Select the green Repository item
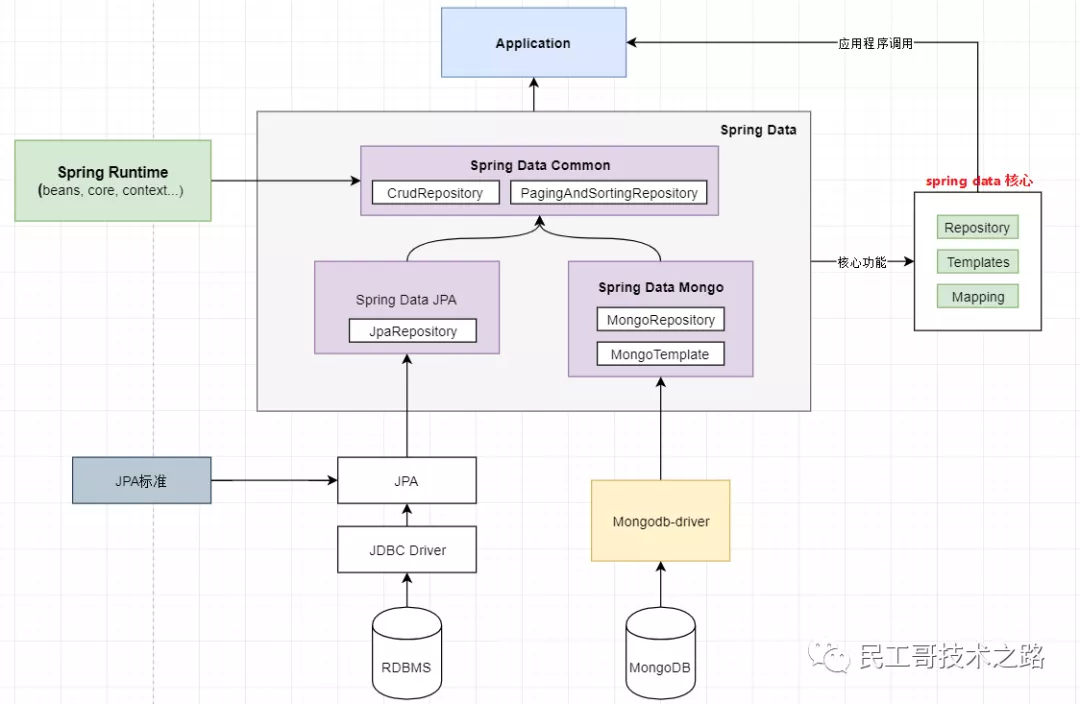The height and width of the screenshot is (704, 1080). (x=977, y=227)
